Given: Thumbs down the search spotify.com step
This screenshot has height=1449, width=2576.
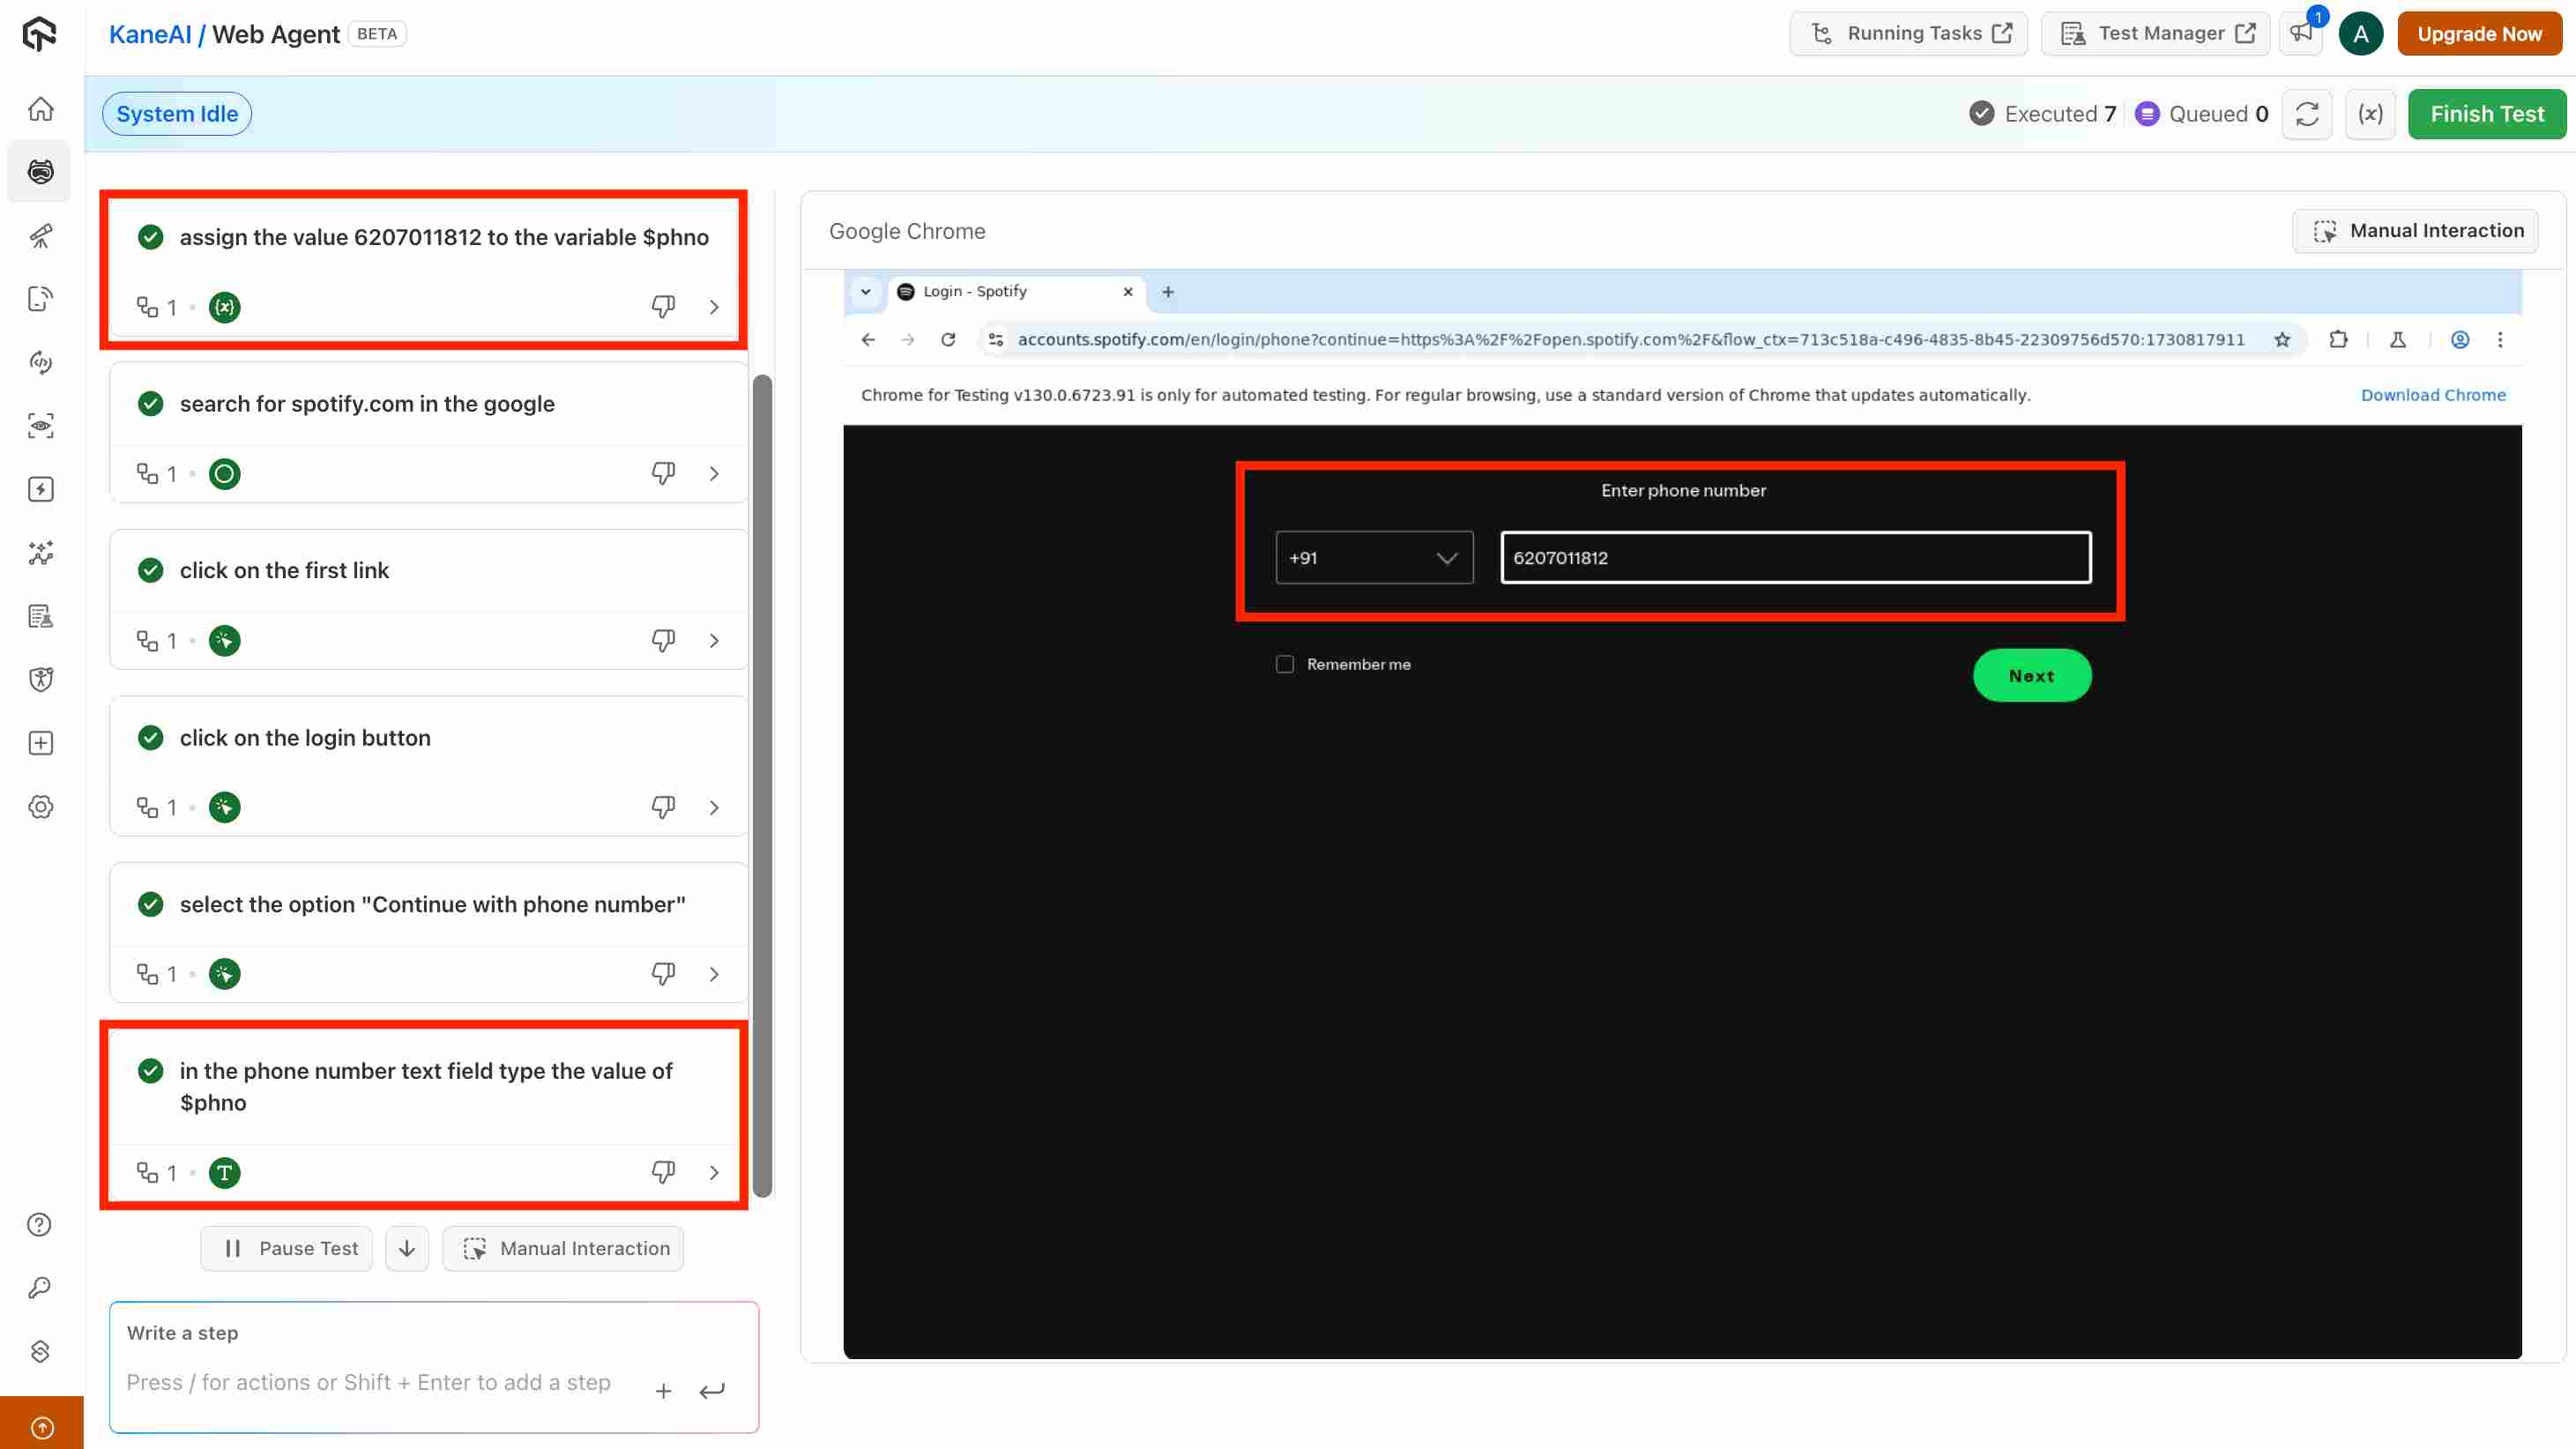Looking at the screenshot, I should [x=663, y=473].
